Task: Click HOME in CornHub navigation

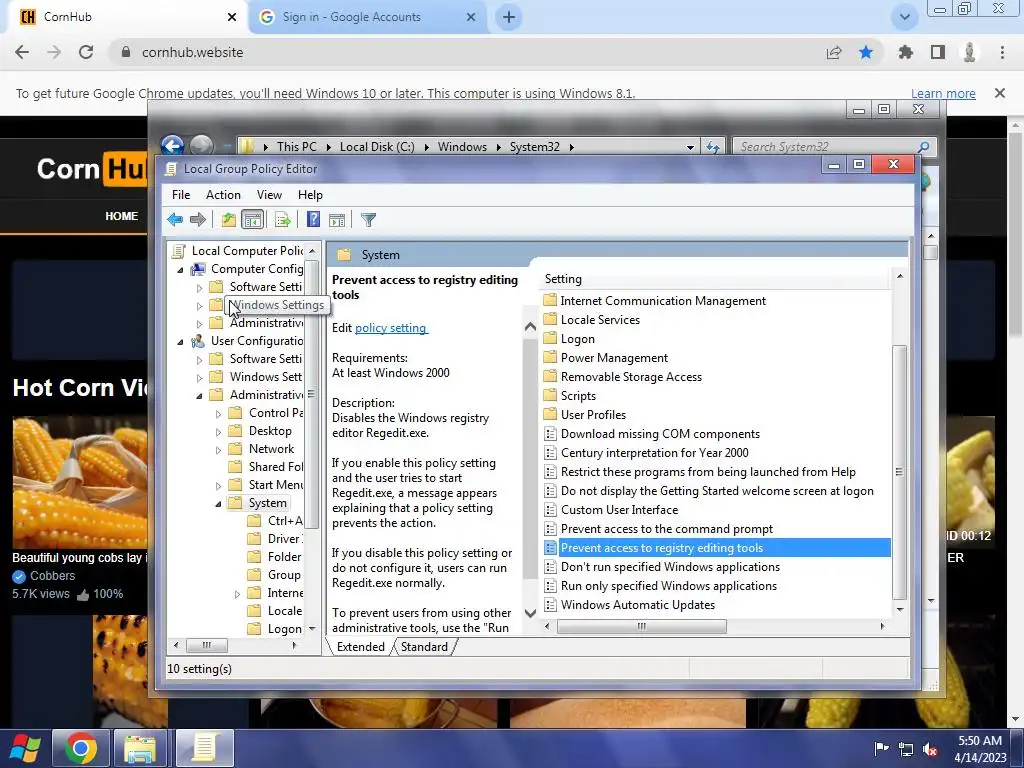Action: click(121, 216)
